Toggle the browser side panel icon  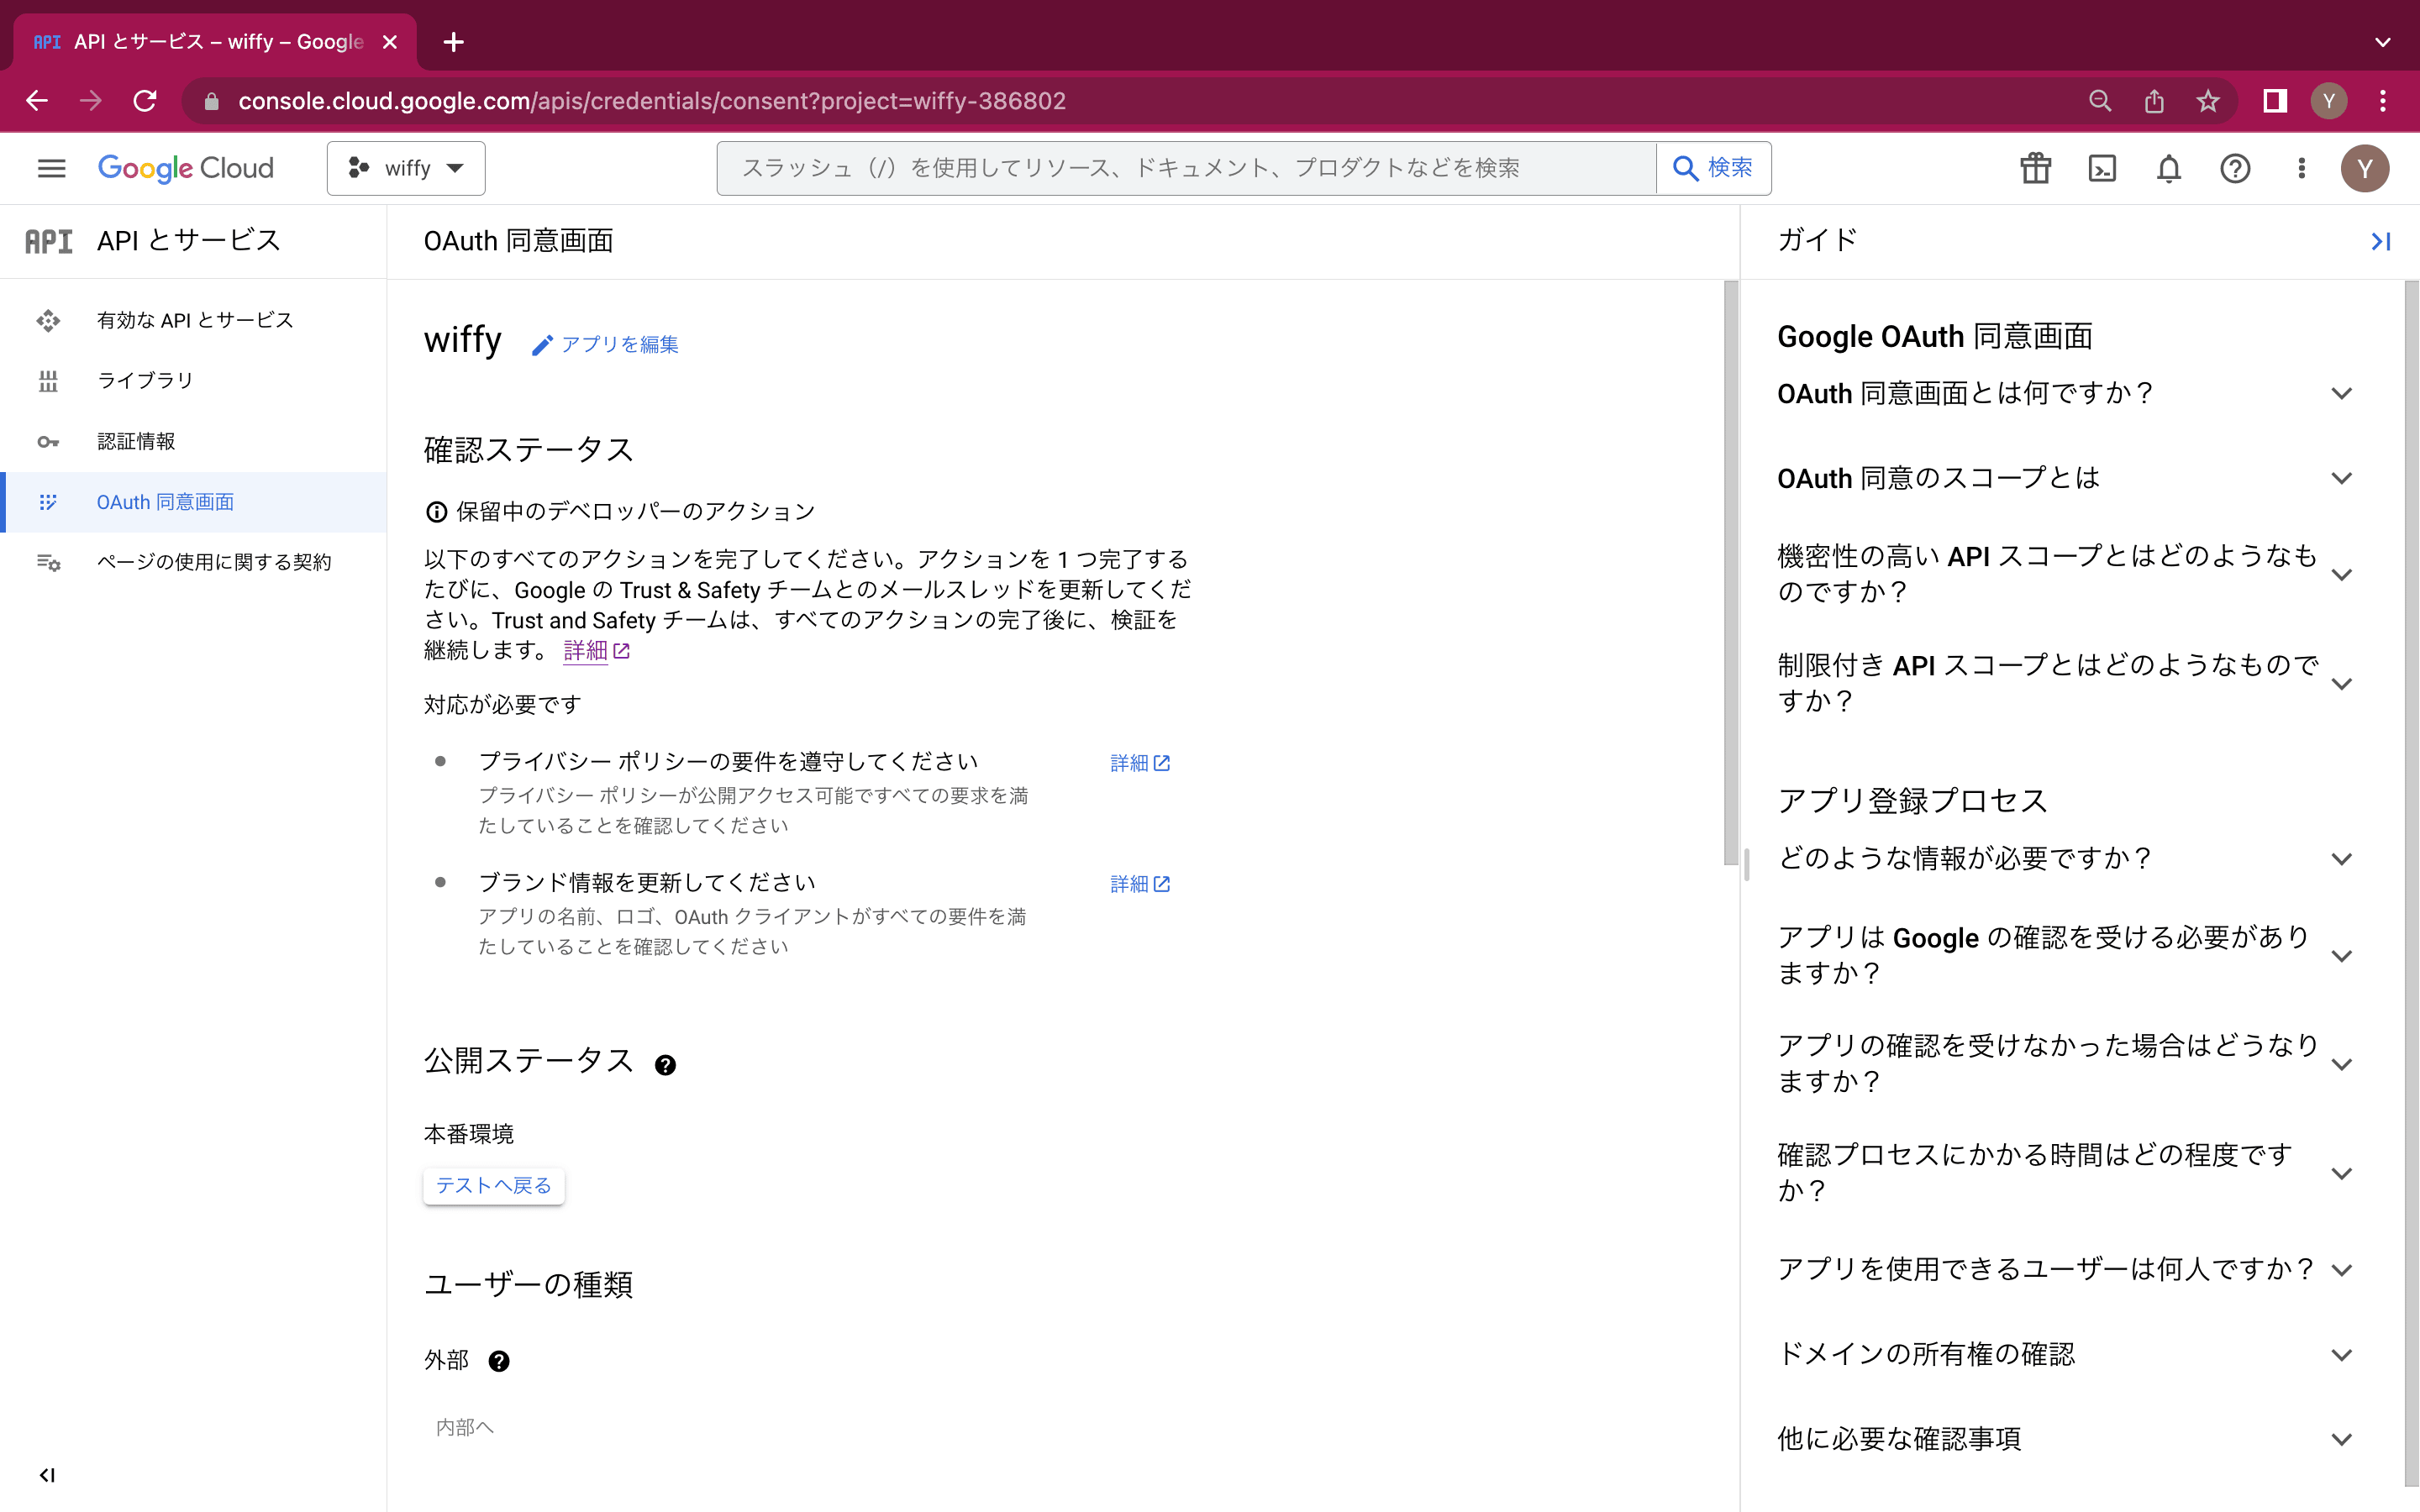pyautogui.click(x=2275, y=101)
